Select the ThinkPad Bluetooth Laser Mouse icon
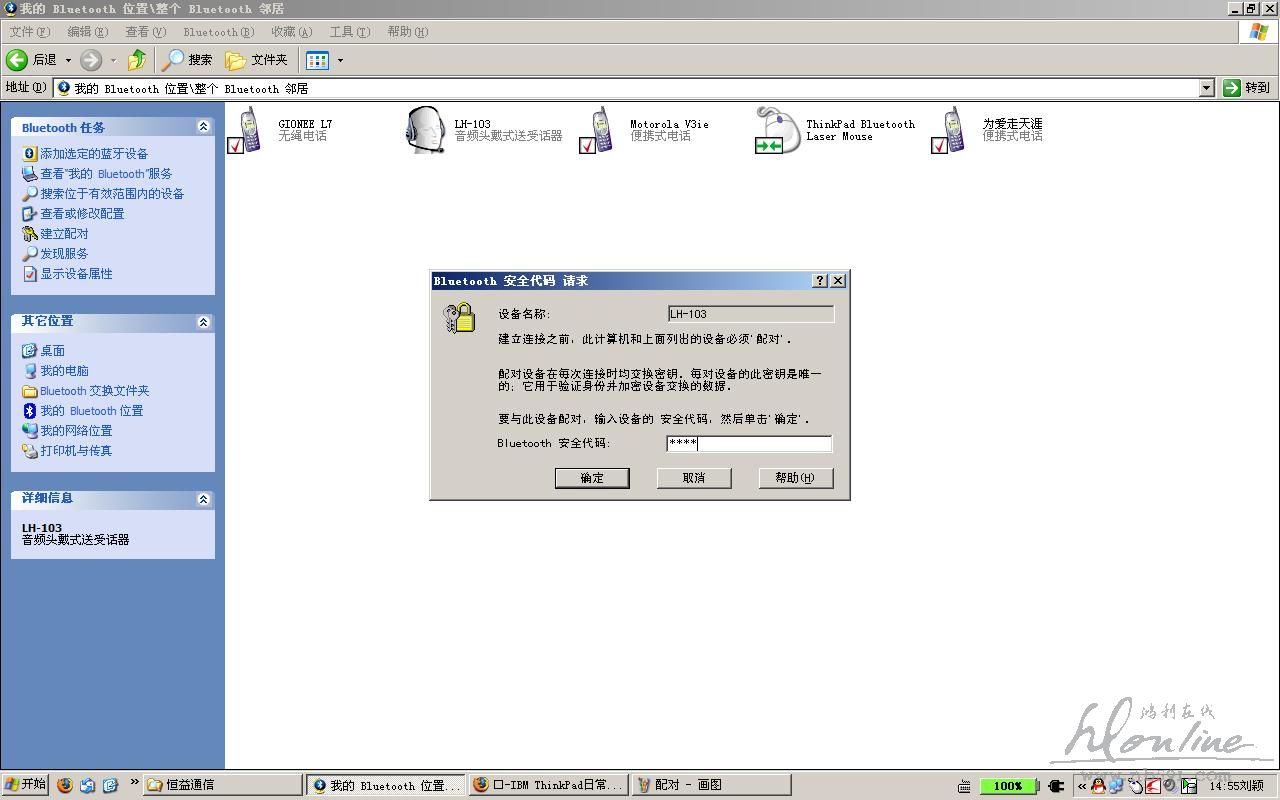 click(777, 130)
